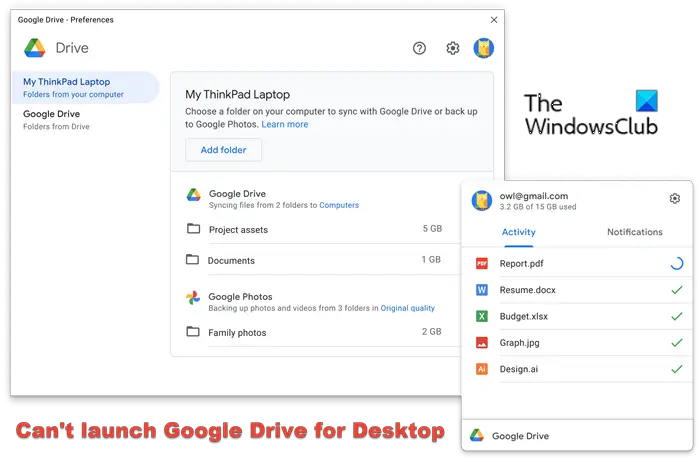The height and width of the screenshot is (459, 698).
Task: Click the PDF icon beside Report.pdf
Action: (x=482, y=264)
